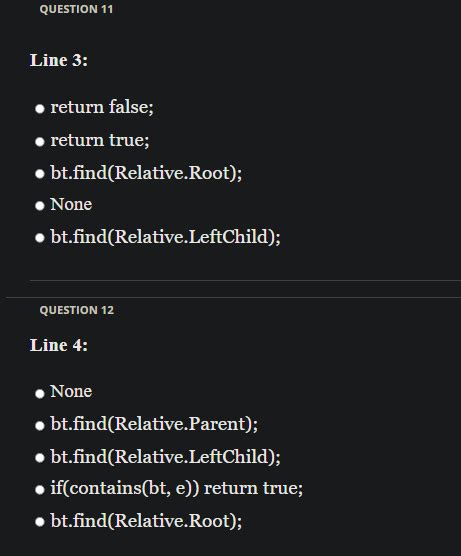Viewport: 461px width, 556px height.
Task: Pick Line 4 radio for bt.find(Relative.LeftChild);
Action: 40,457
